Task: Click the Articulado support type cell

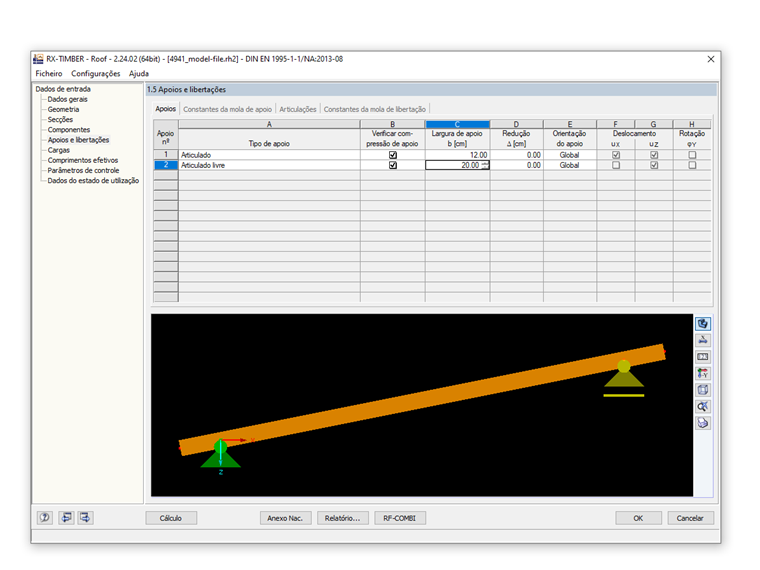Action: pos(269,155)
